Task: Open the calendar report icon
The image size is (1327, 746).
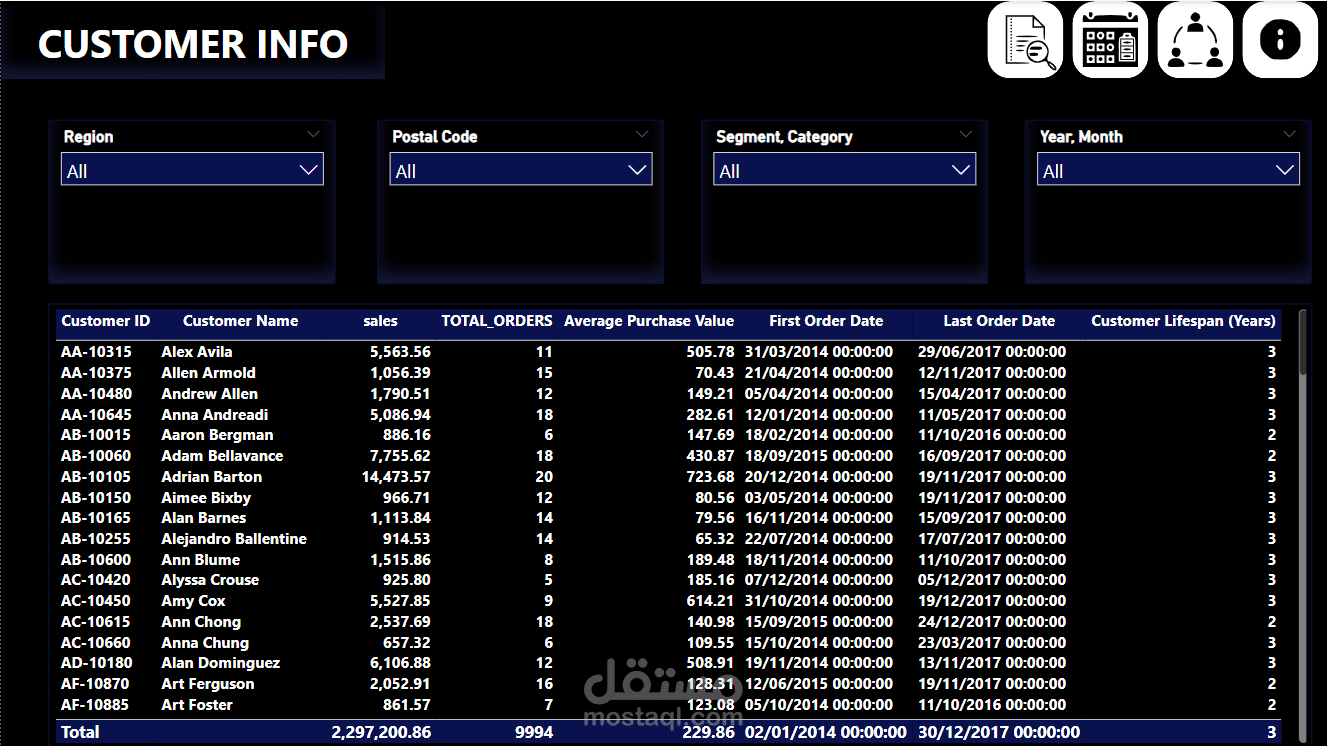Action: (1110, 40)
